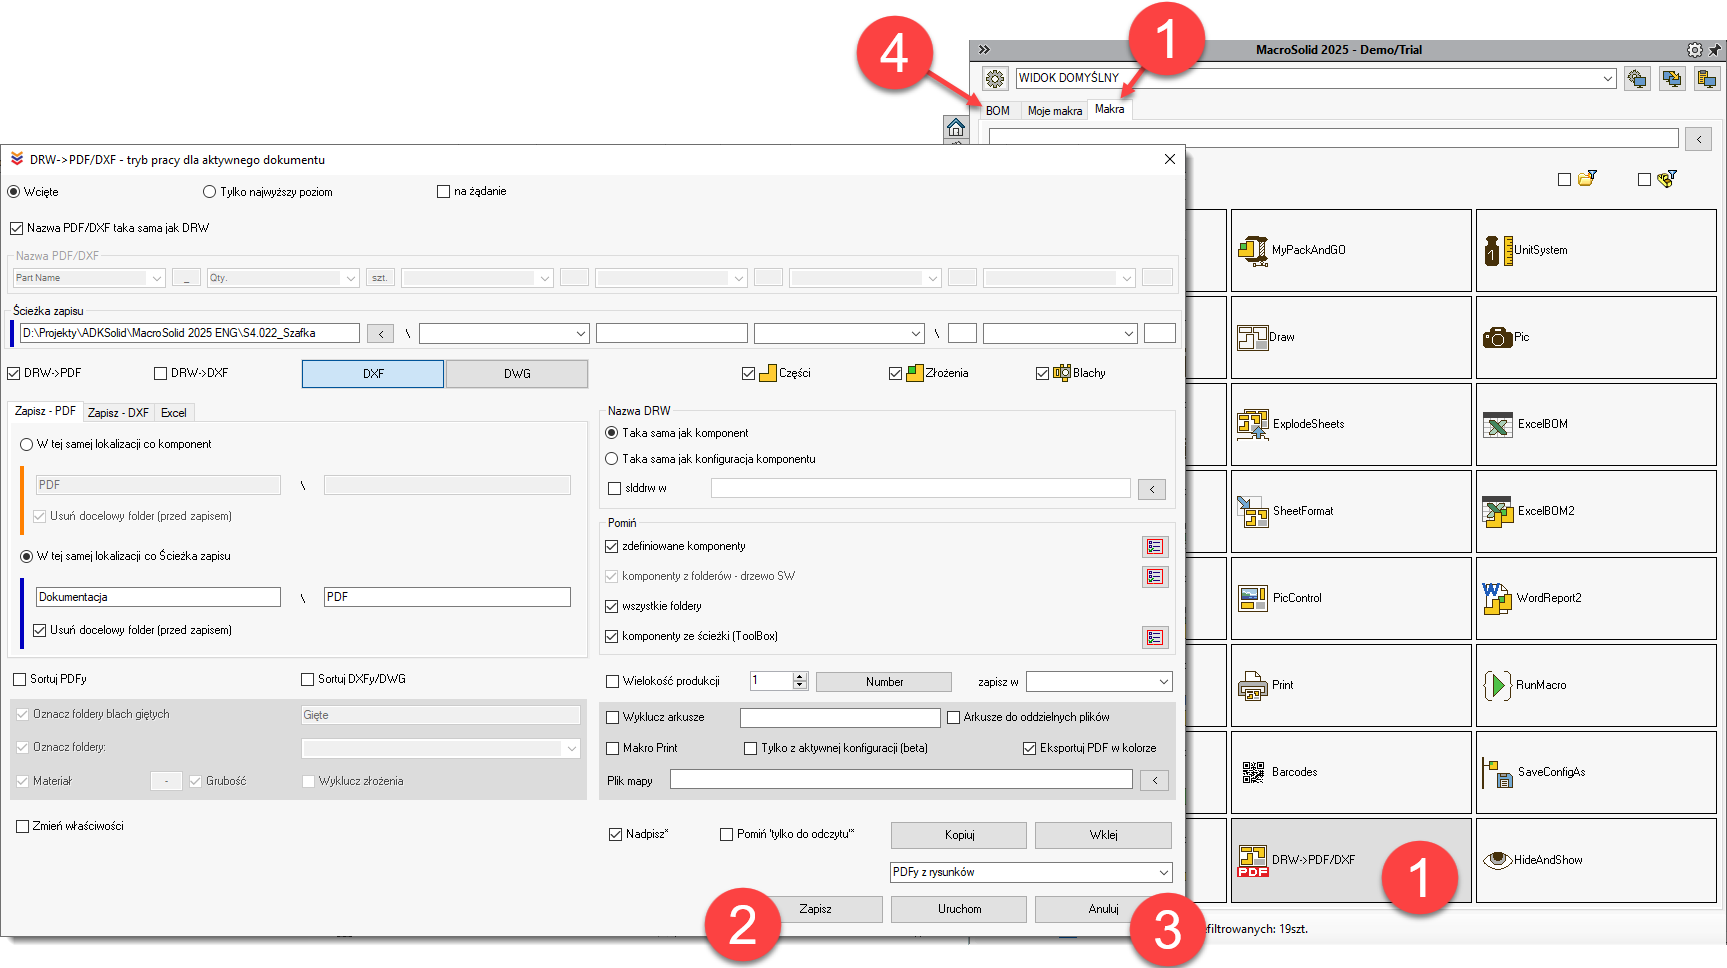Open the first dropdown after Ścieżka zapisu path
1727x968 pixels.
(503, 333)
